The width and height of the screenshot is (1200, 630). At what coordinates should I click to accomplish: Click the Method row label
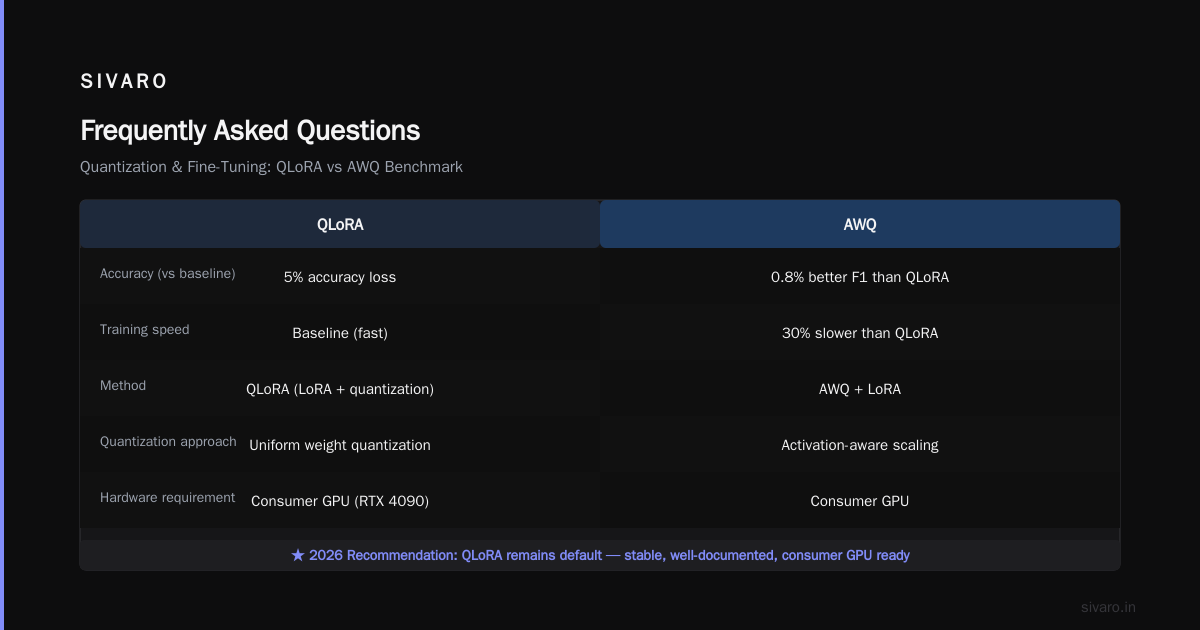pyautogui.click(x=123, y=385)
